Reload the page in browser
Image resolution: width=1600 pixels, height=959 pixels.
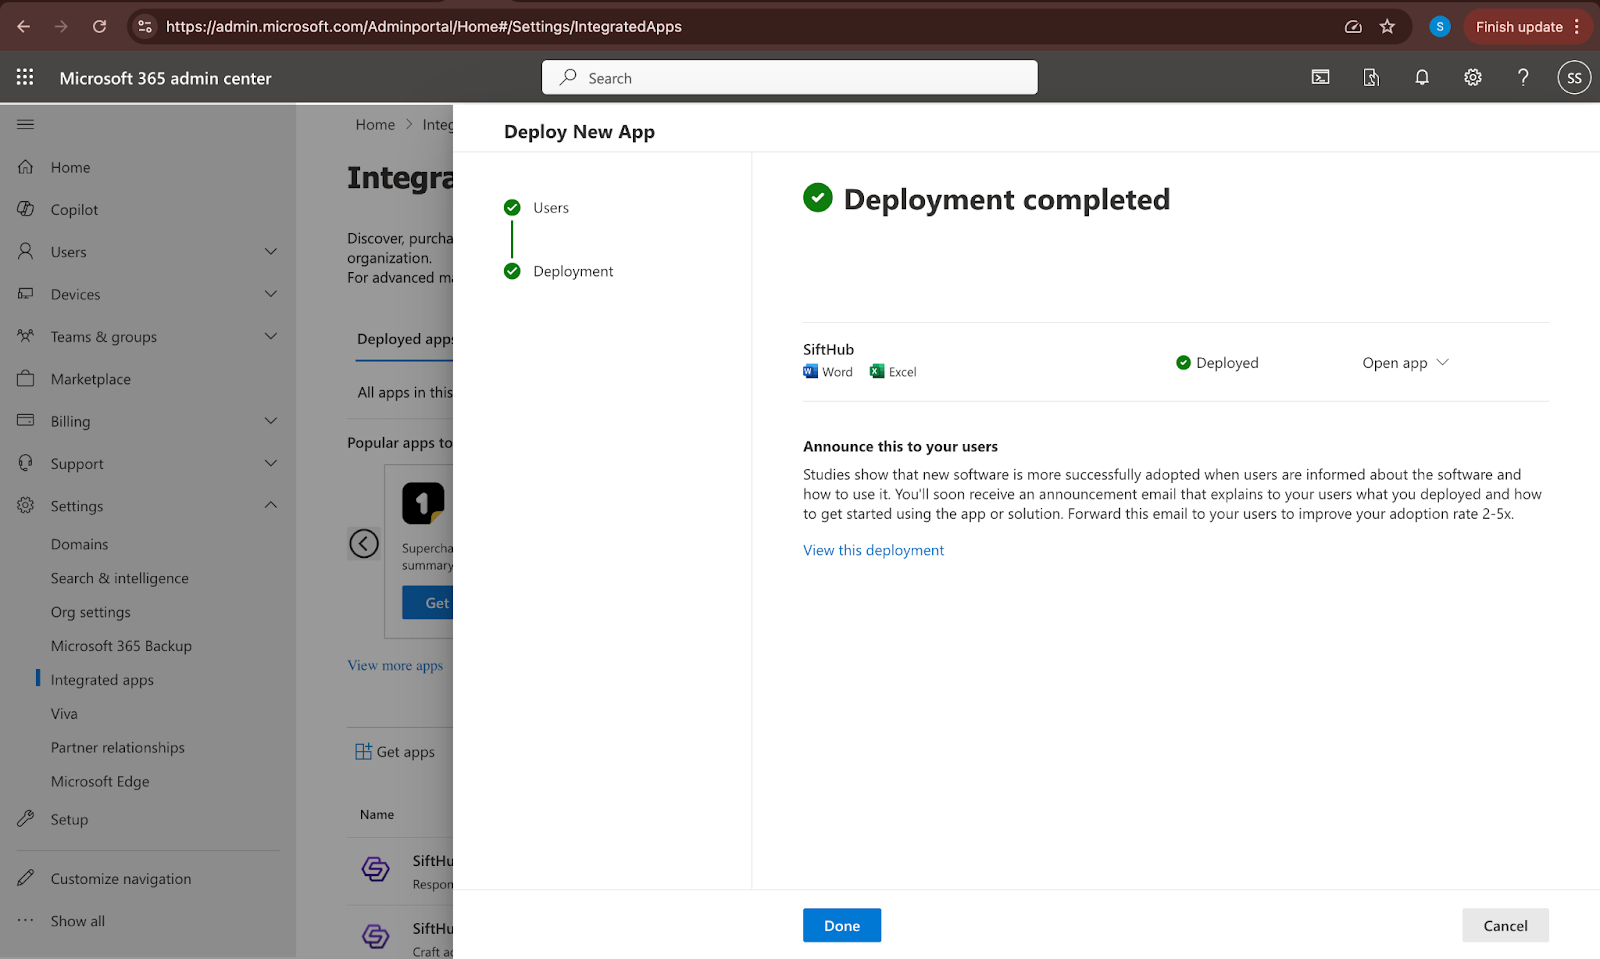100,27
